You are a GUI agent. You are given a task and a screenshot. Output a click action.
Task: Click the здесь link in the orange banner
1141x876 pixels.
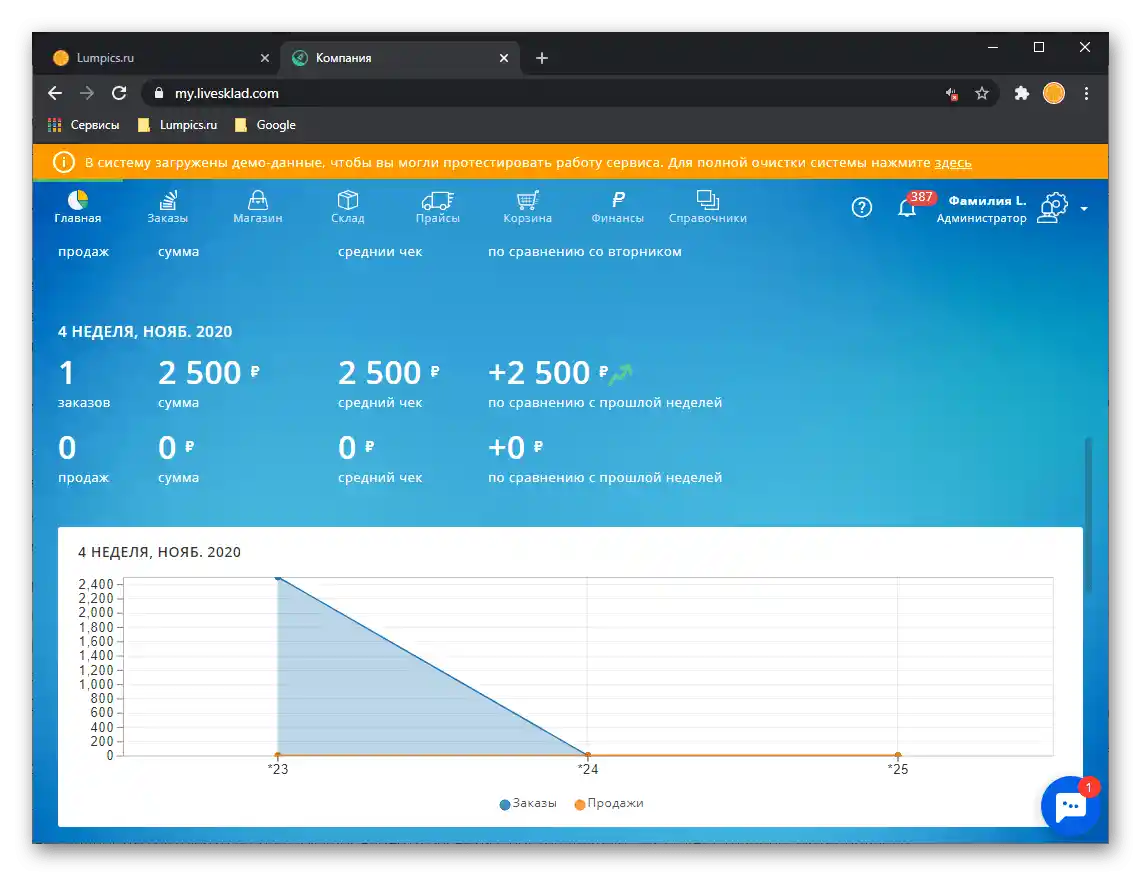953,162
